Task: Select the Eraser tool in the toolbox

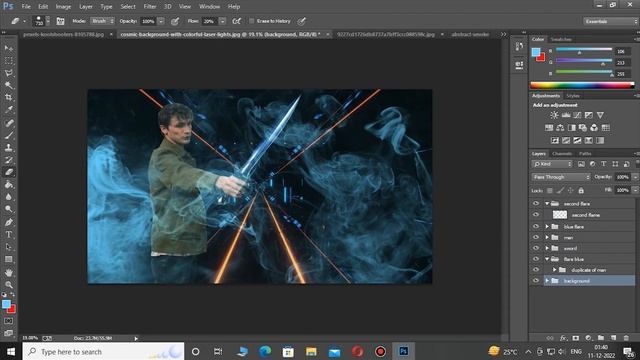Action: (9, 172)
